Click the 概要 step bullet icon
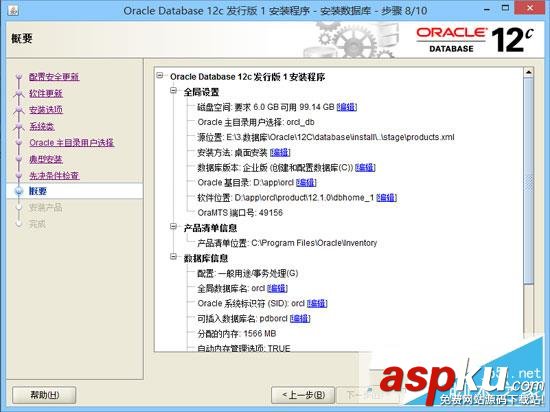This screenshot has height=412, width=550. [x=19, y=191]
